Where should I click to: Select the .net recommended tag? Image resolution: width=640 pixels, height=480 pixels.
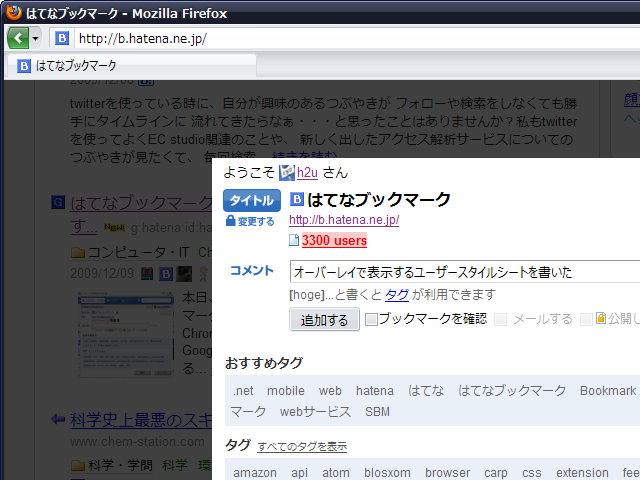(243, 391)
